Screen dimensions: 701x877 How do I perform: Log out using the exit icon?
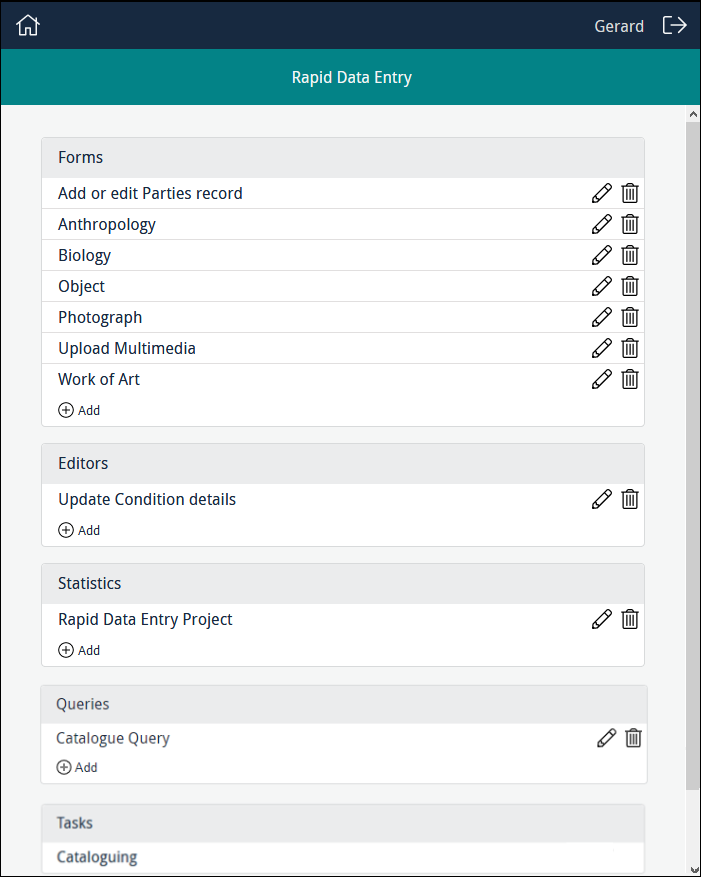pos(675,26)
